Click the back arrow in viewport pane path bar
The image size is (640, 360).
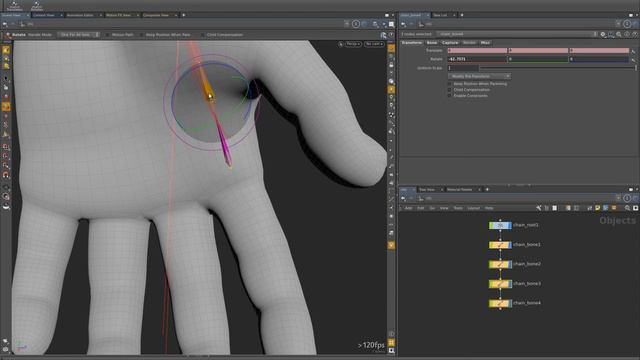coord(5,24)
